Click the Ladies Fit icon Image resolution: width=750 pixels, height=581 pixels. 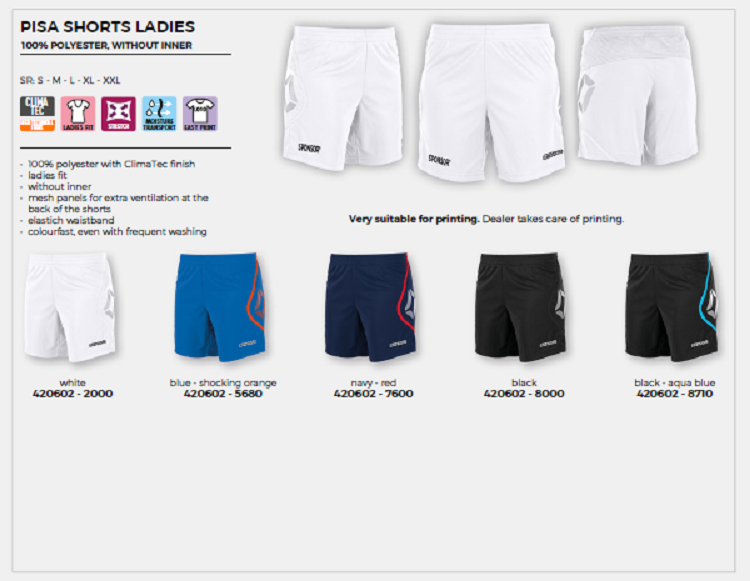[x=78, y=113]
